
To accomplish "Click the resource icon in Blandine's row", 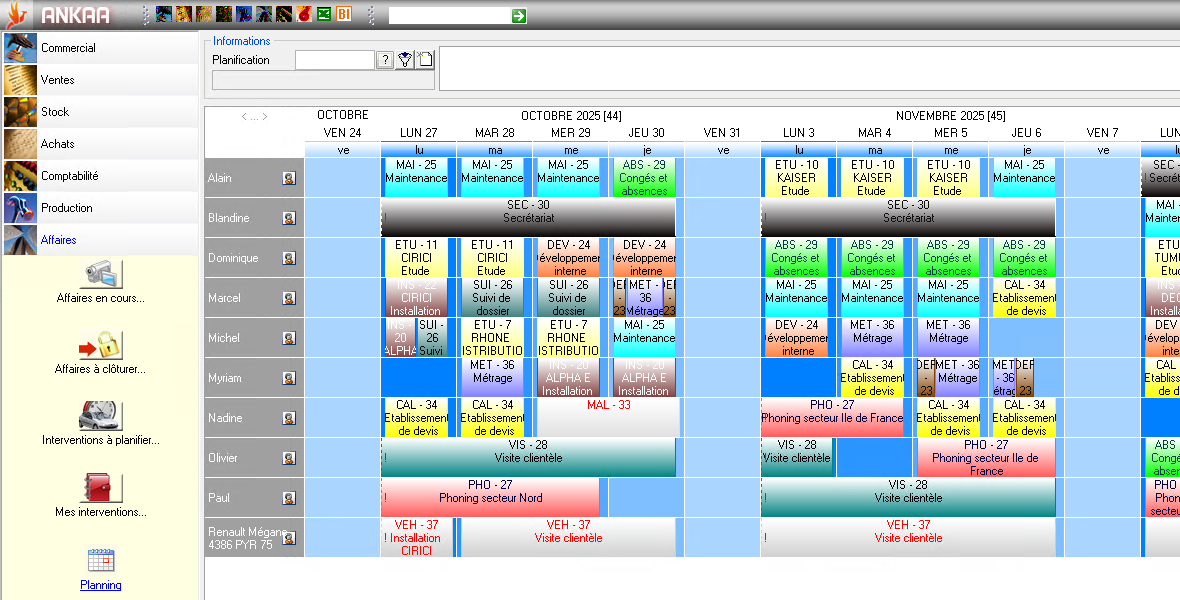I will pos(289,218).
